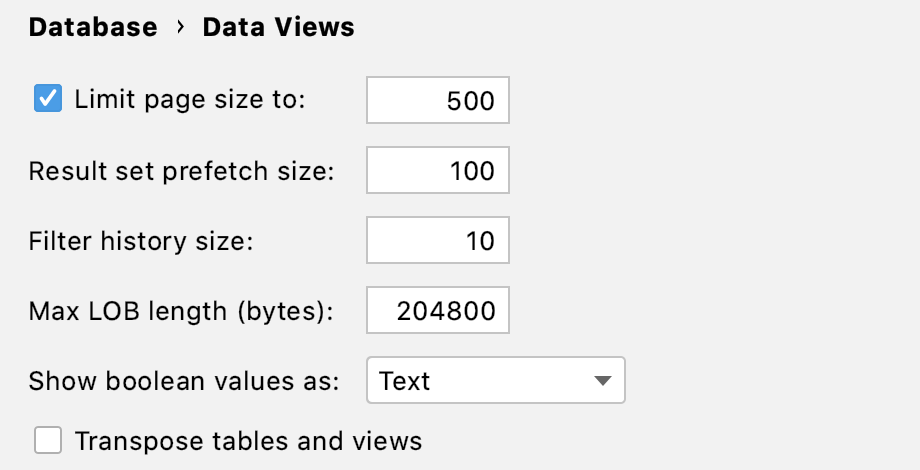Click the 'Limit page size to:' label
This screenshot has height=470, width=920.
tap(190, 100)
